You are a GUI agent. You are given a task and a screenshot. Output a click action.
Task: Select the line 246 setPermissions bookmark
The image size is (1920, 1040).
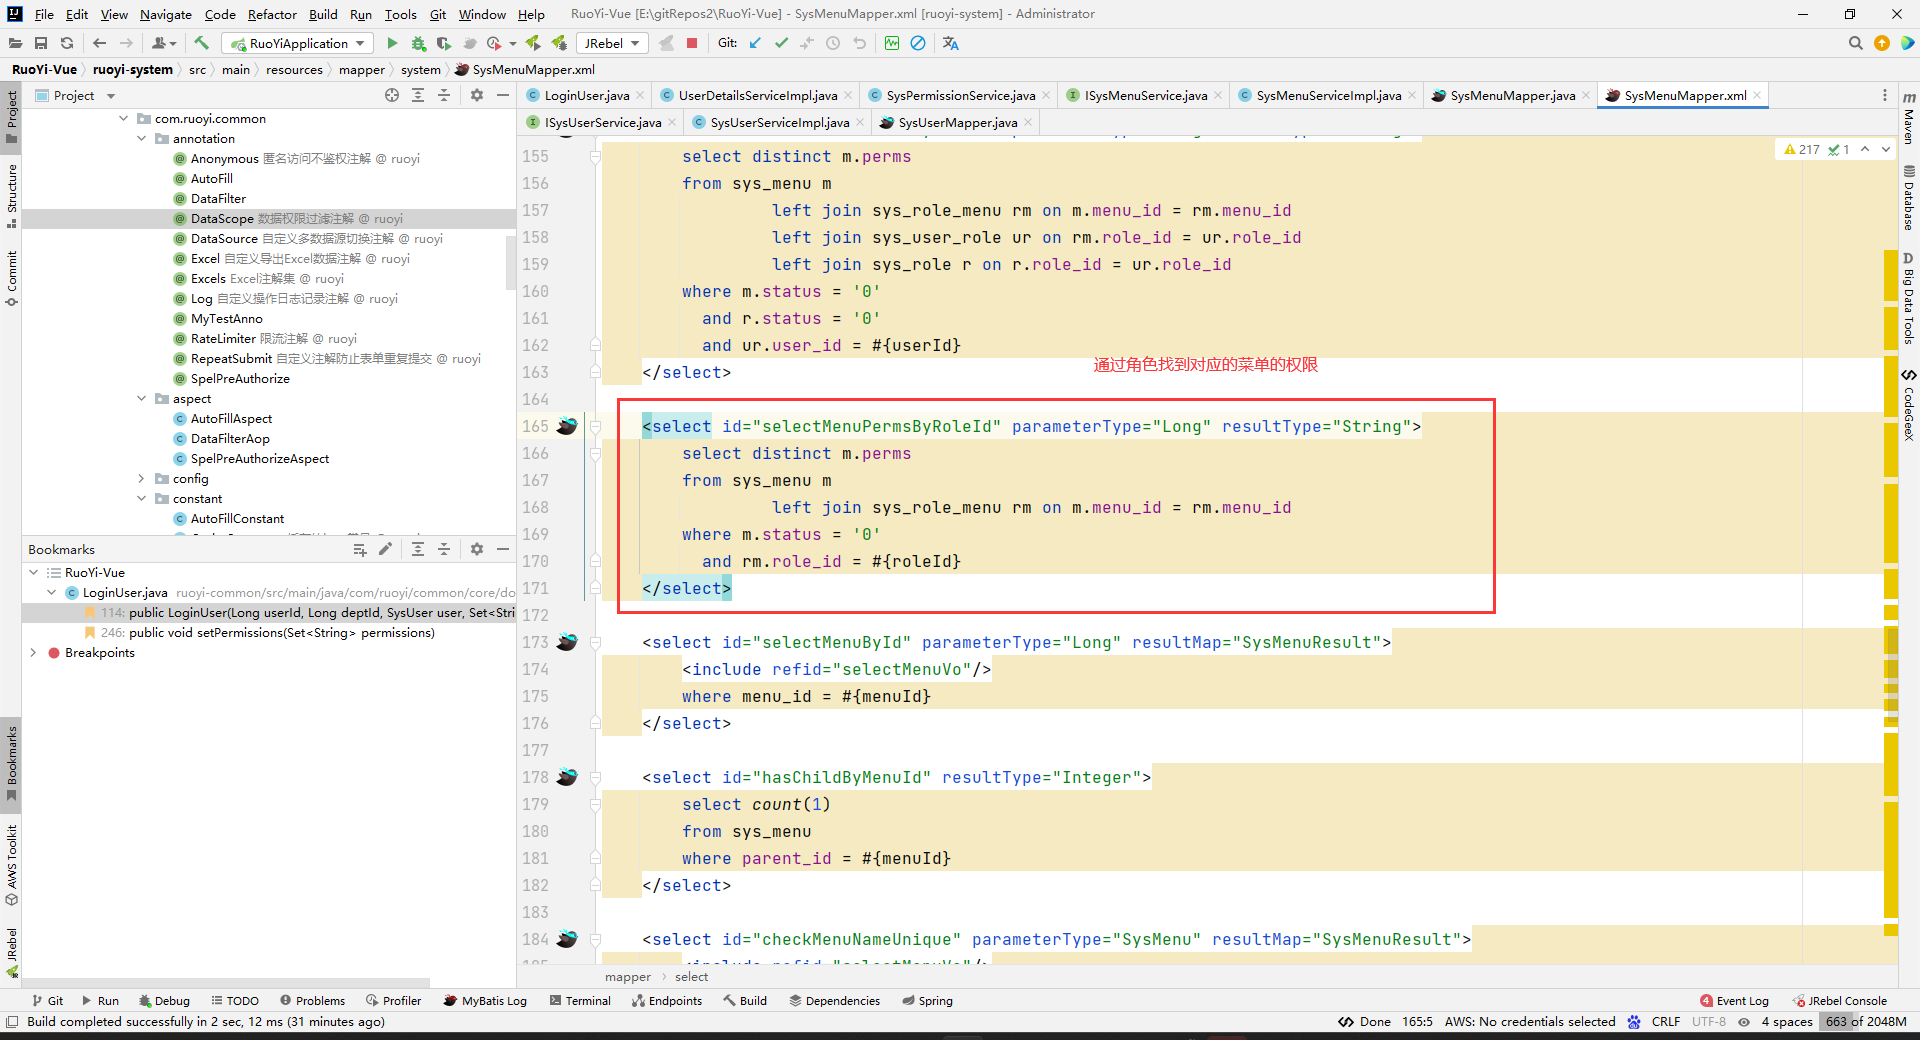268,632
